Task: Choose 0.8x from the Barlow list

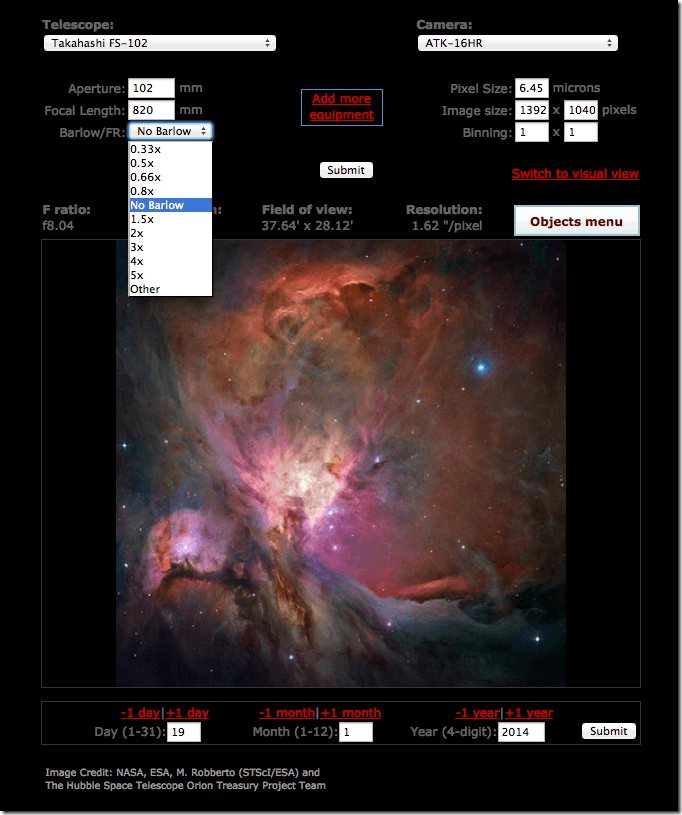Action: (170, 191)
